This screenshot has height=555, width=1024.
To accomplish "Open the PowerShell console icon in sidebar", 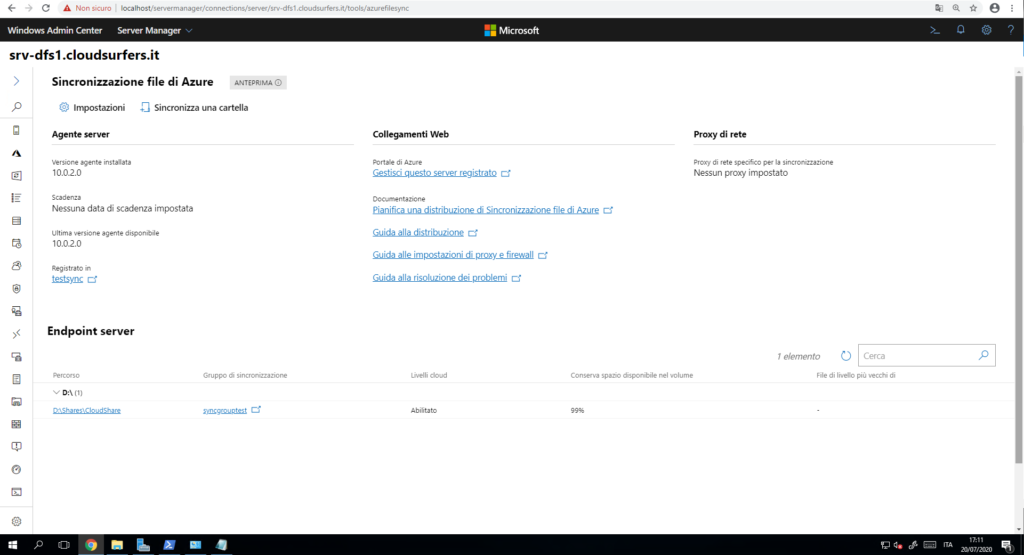I will [16, 492].
